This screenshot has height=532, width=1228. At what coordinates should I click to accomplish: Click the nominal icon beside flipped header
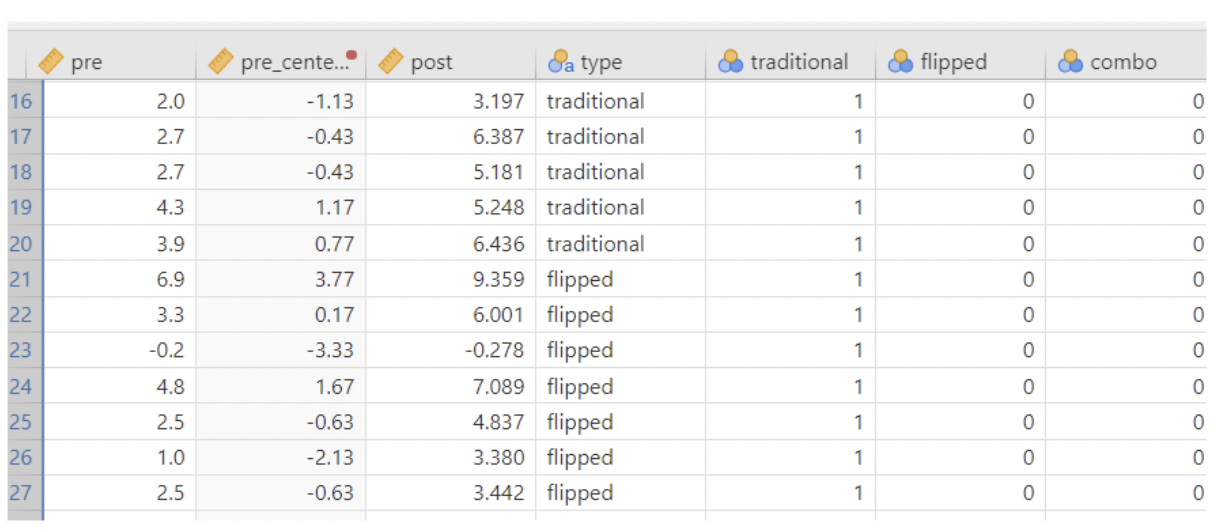tap(902, 62)
